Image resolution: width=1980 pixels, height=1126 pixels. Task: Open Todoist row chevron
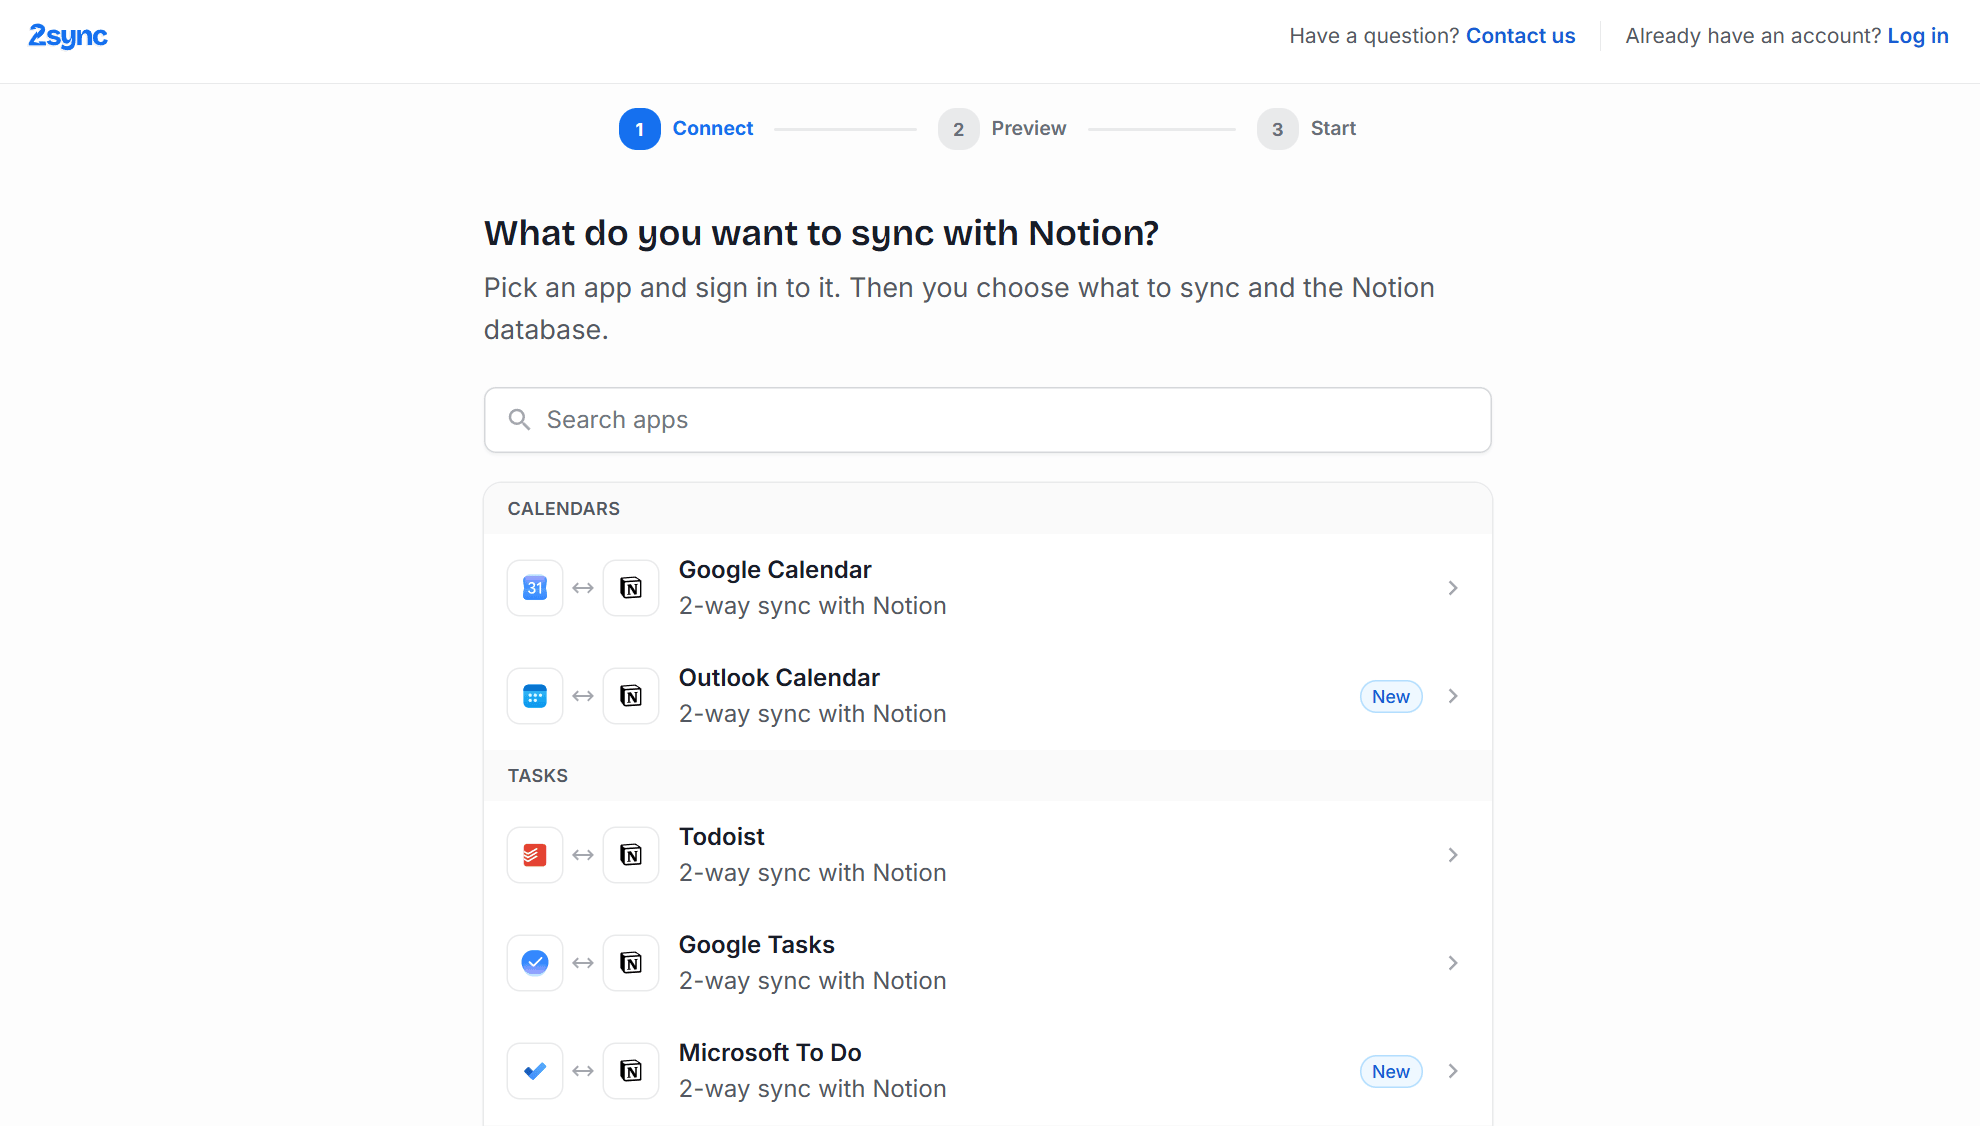coord(1453,855)
